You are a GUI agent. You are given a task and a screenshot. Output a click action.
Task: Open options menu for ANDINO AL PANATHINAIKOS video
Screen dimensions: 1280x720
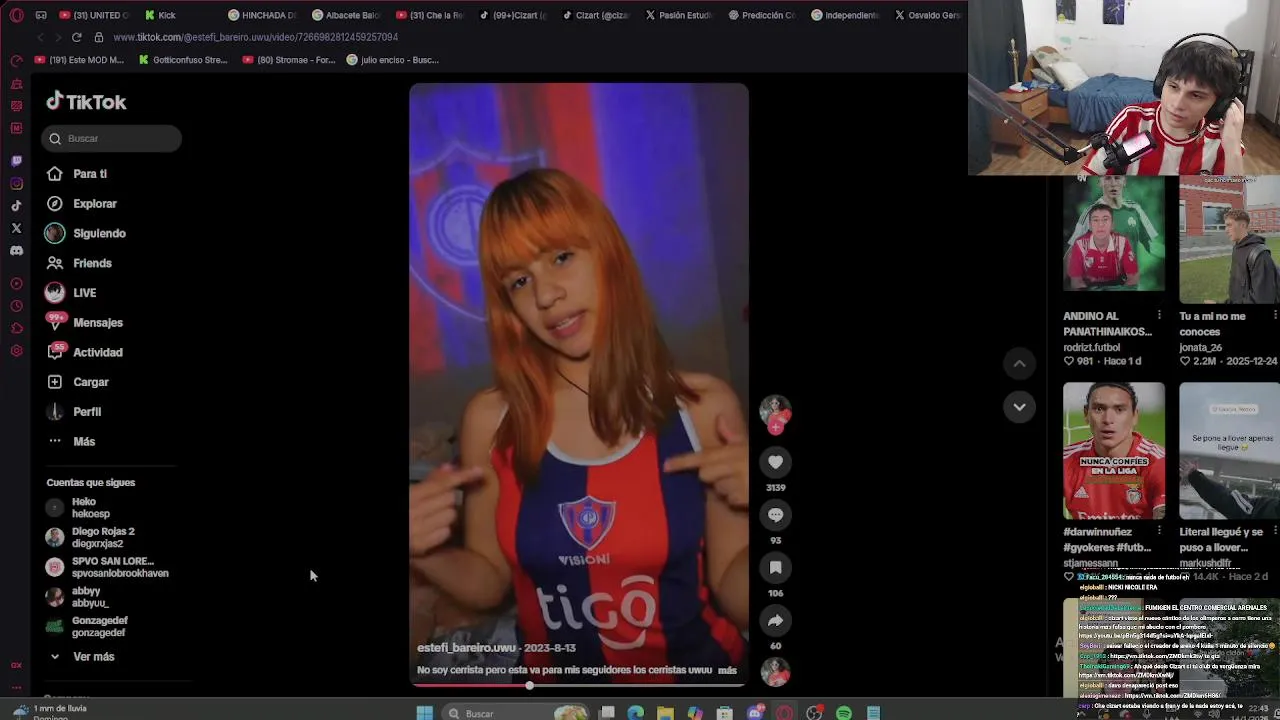(1159, 317)
